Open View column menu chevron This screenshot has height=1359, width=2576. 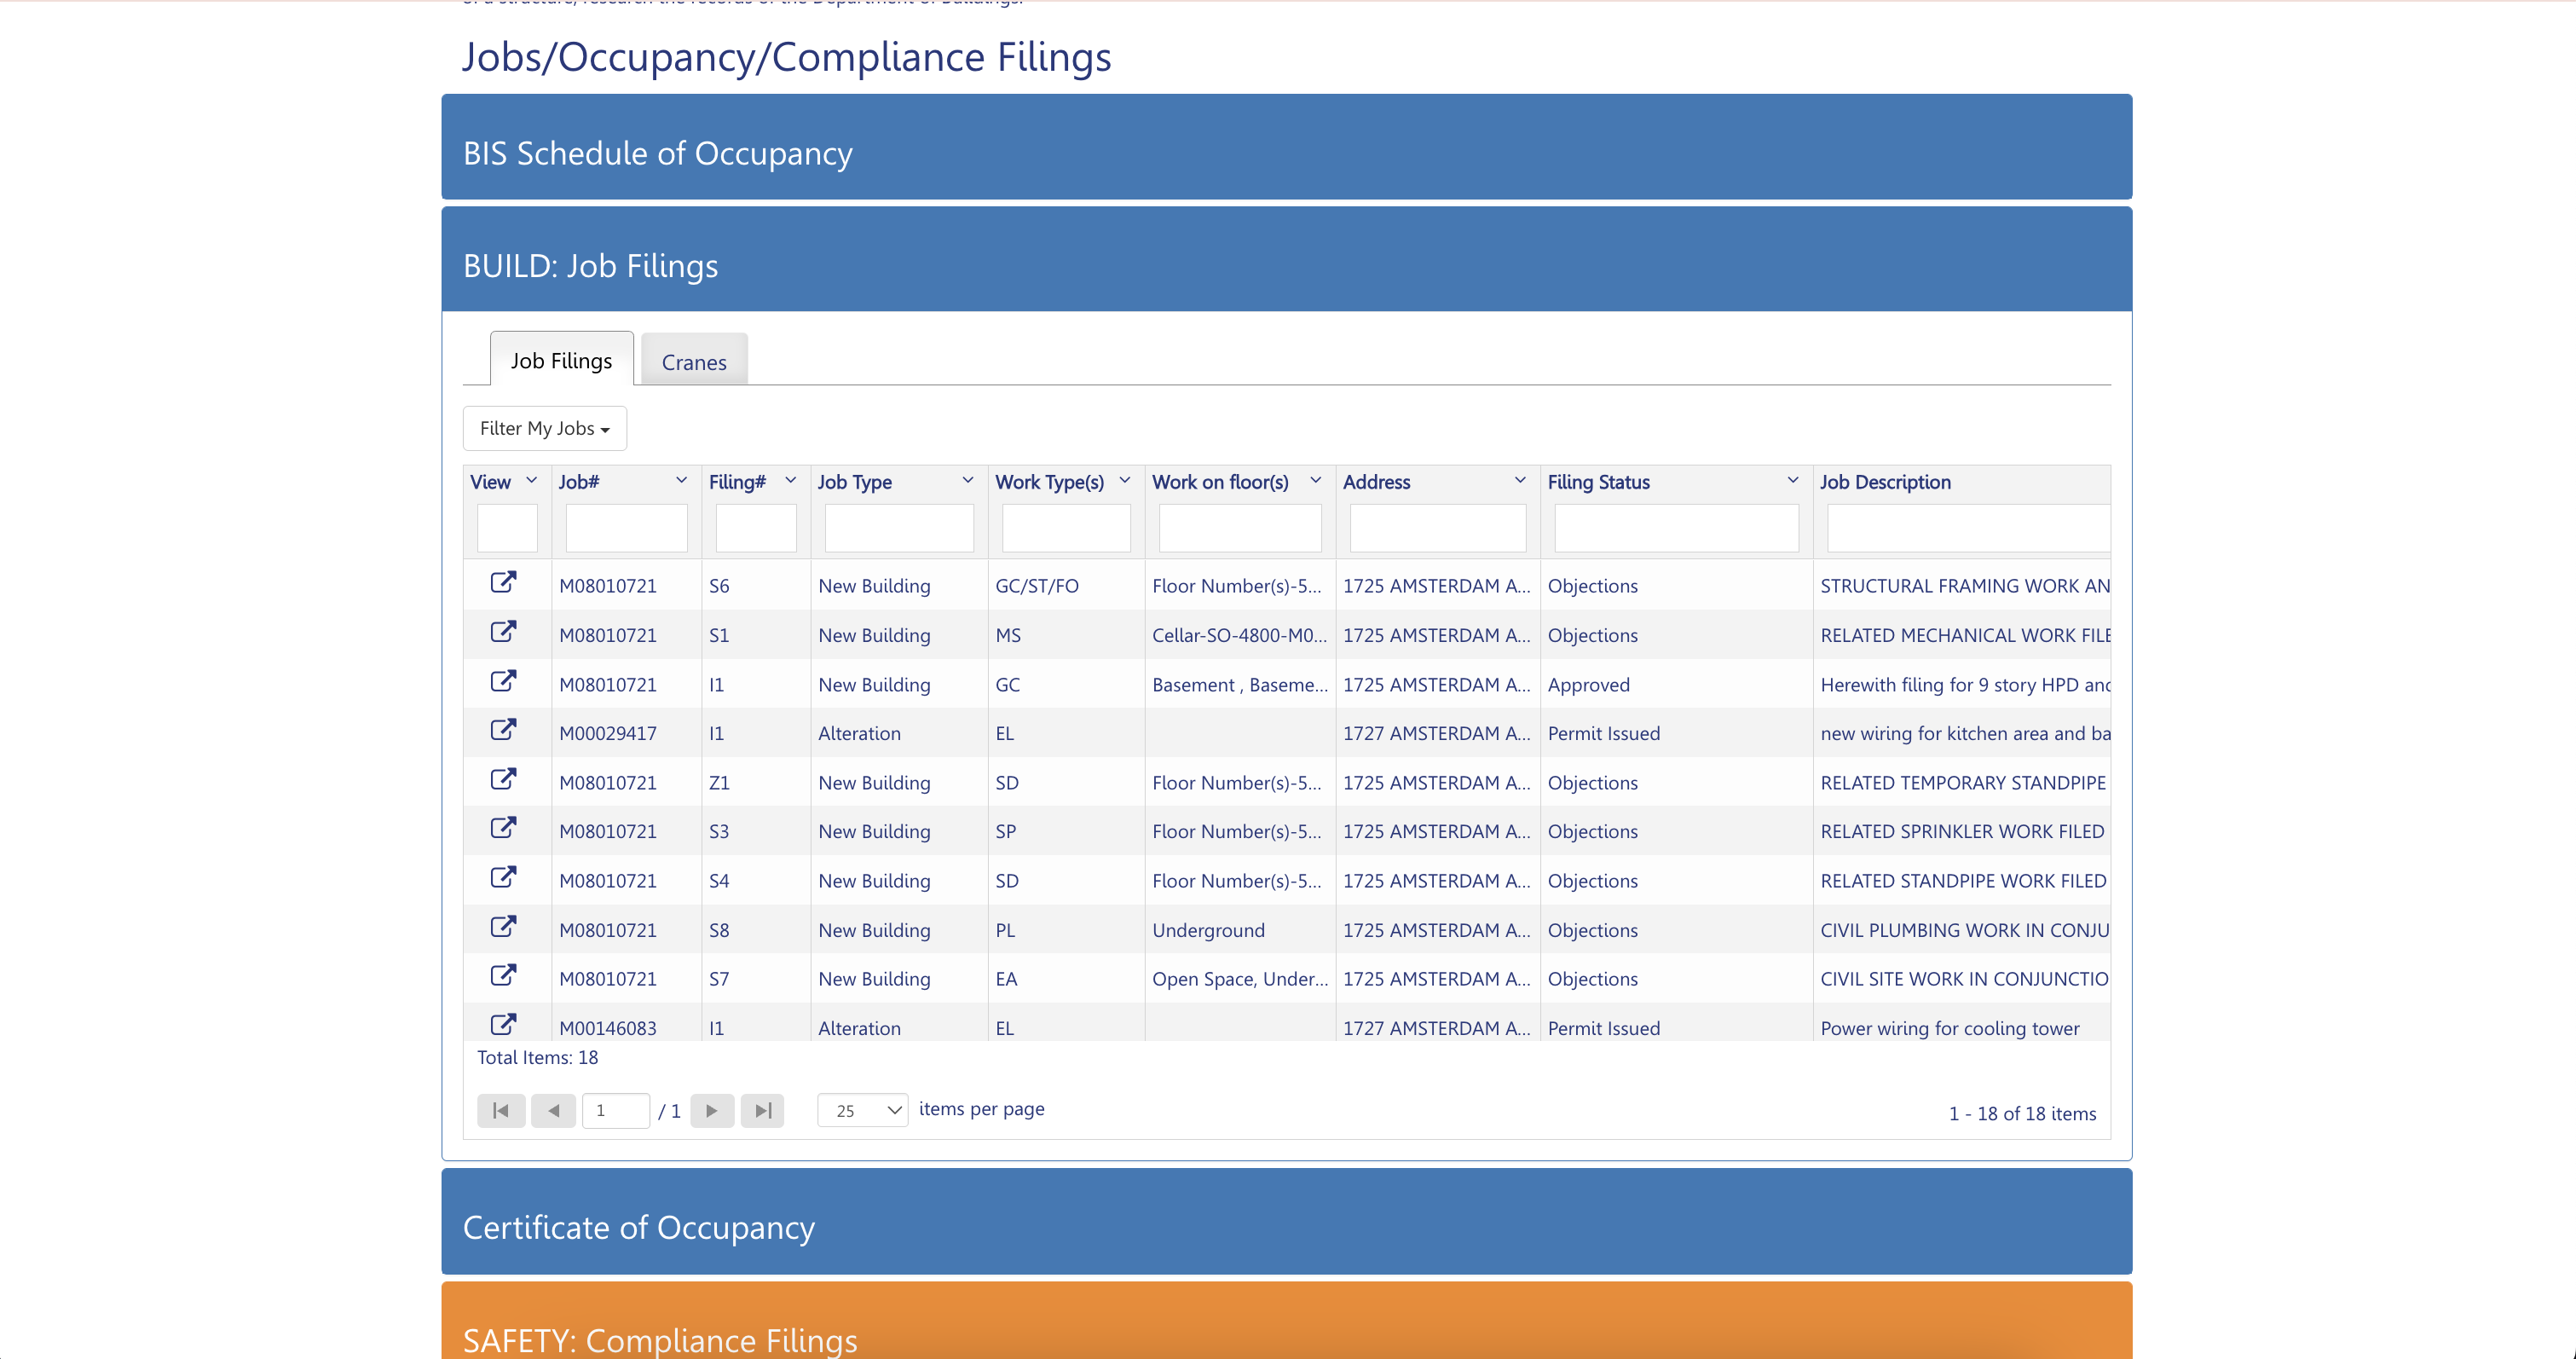click(x=532, y=481)
